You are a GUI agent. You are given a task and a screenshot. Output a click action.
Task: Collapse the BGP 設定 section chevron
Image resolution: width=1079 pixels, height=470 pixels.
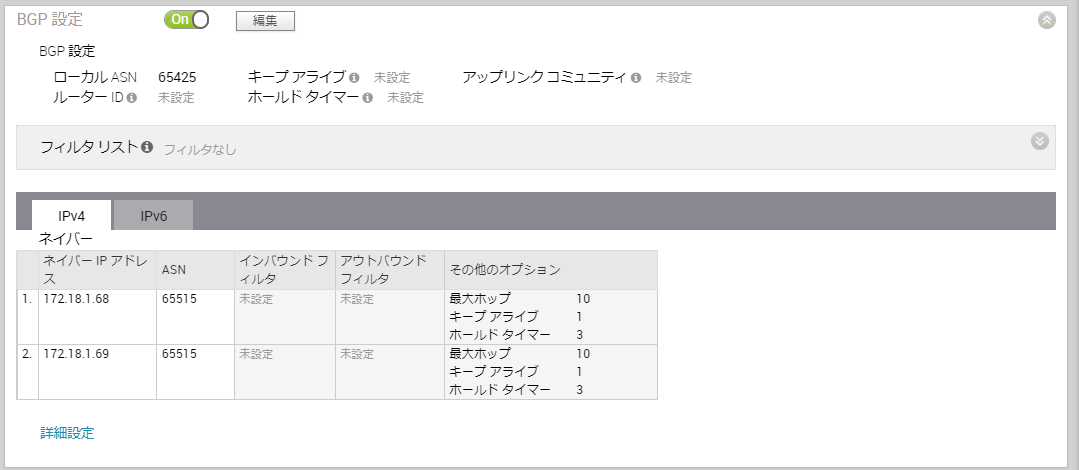point(1046,19)
